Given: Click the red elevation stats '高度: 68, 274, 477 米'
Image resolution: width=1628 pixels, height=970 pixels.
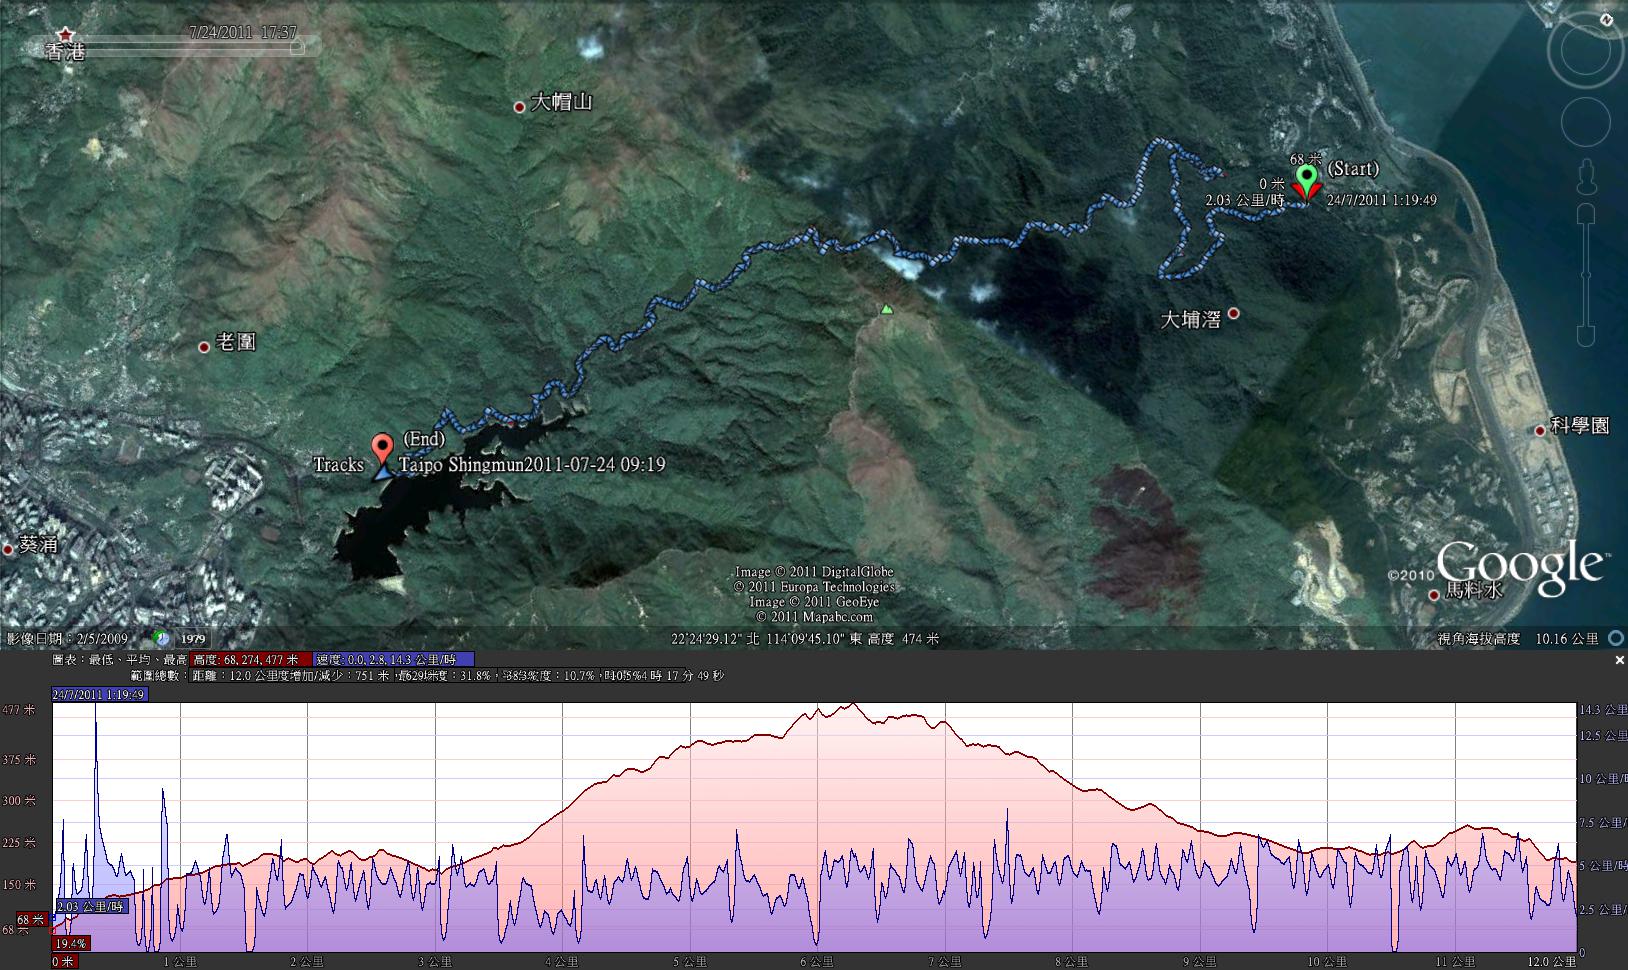Looking at the screenshot, I should 252,660.
